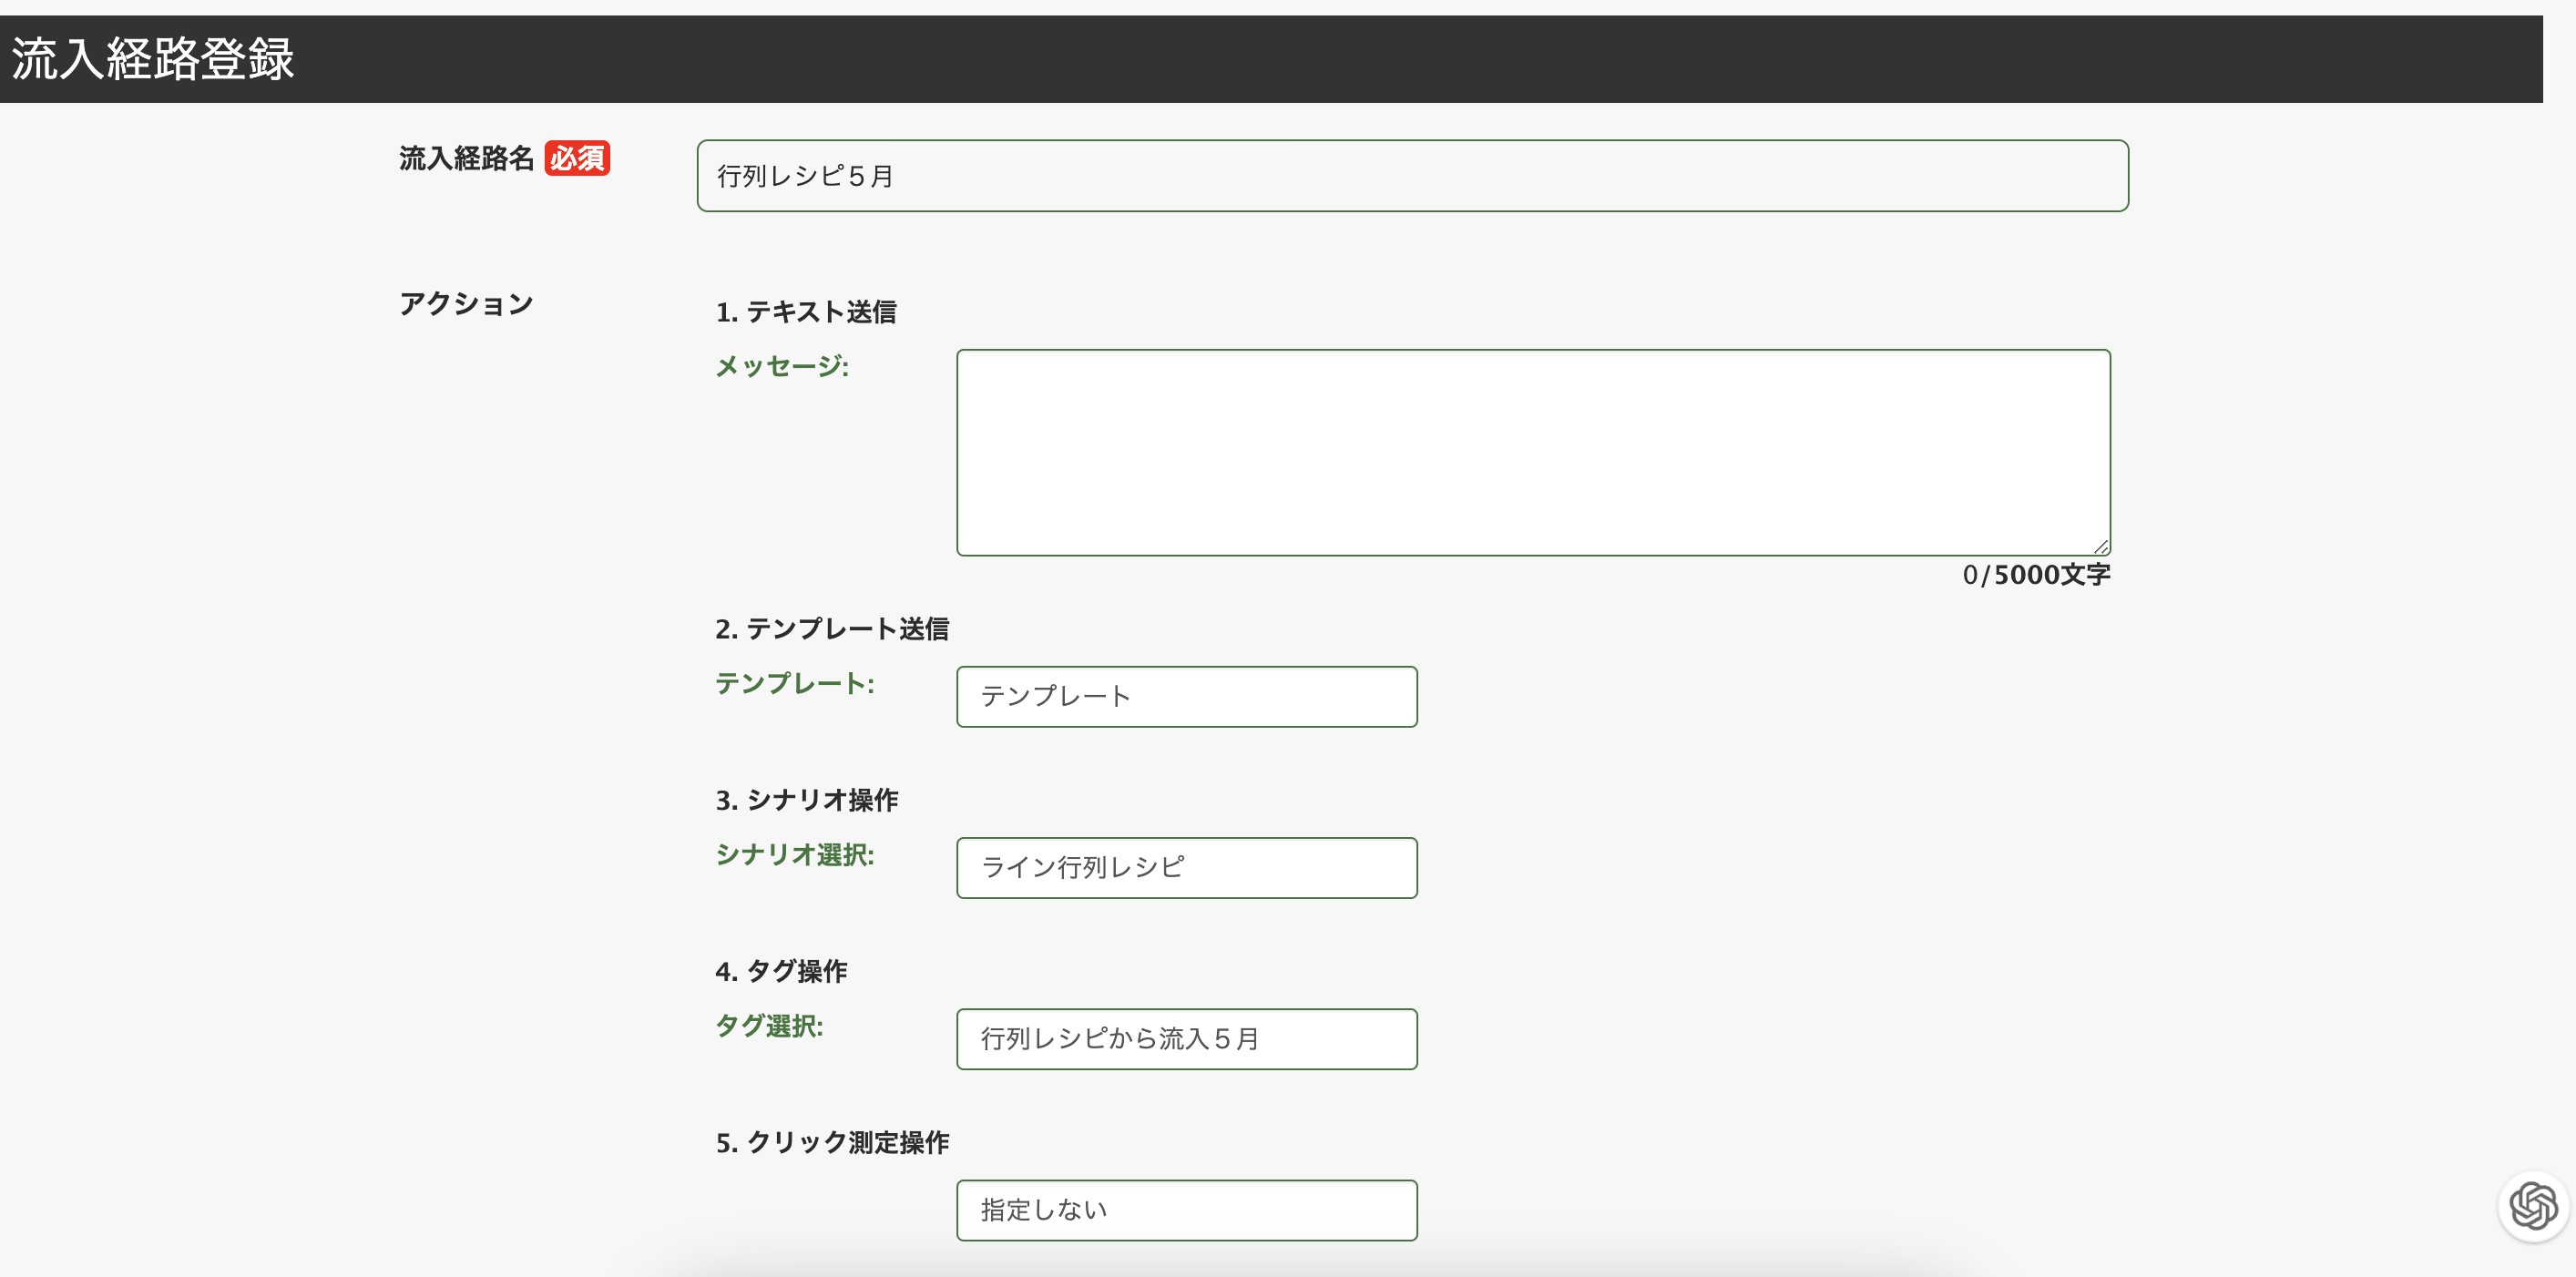Click the 1. テキスト送信 heading
This screenshot has width=2576, height=1277.
(x=806, y=312)
